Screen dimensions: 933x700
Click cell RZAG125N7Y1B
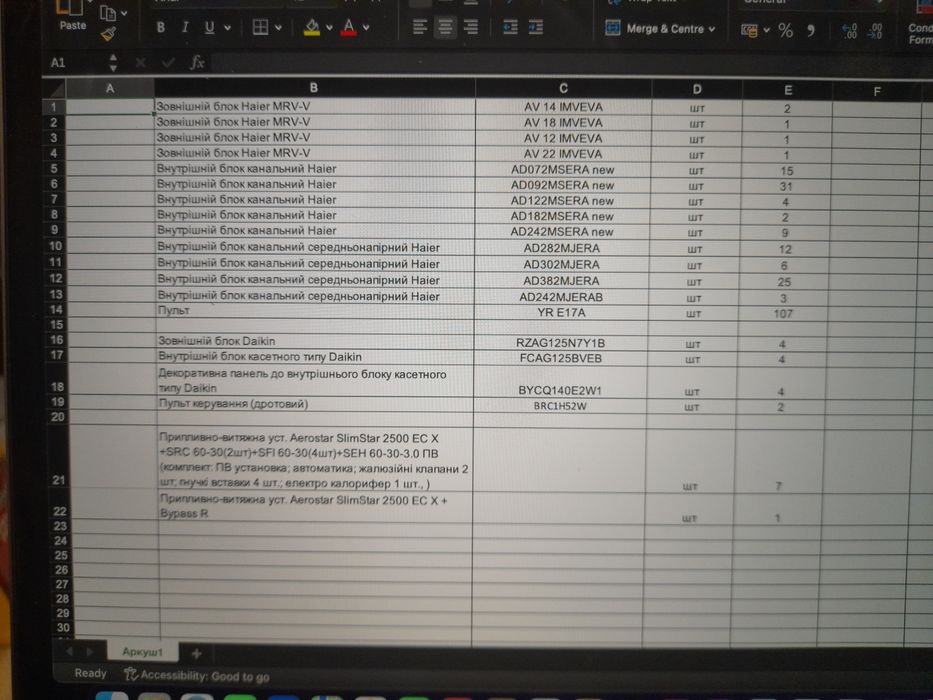561,343
